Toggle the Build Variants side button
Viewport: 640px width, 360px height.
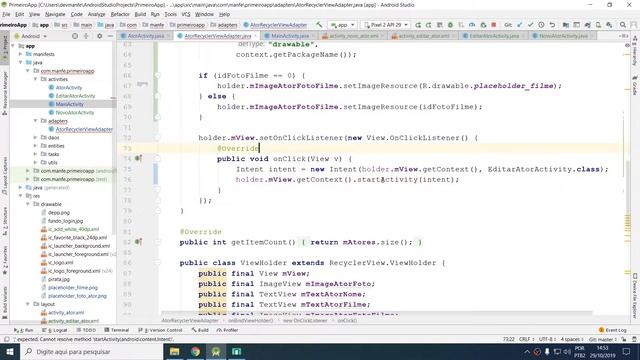click(x=5, y=302)
